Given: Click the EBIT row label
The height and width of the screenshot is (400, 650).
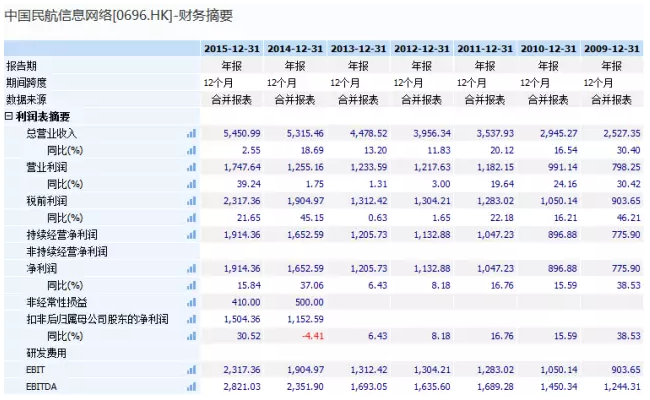Looking at the screenshot, I should pos(36,370).
